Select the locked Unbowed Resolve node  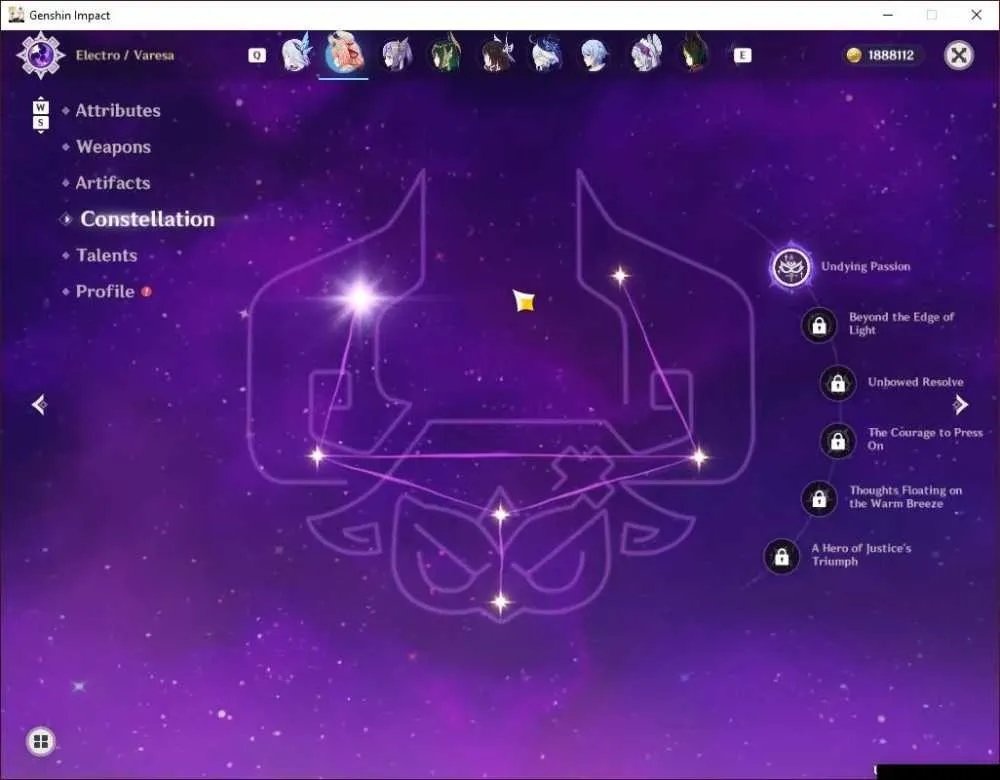click(837, 383)
